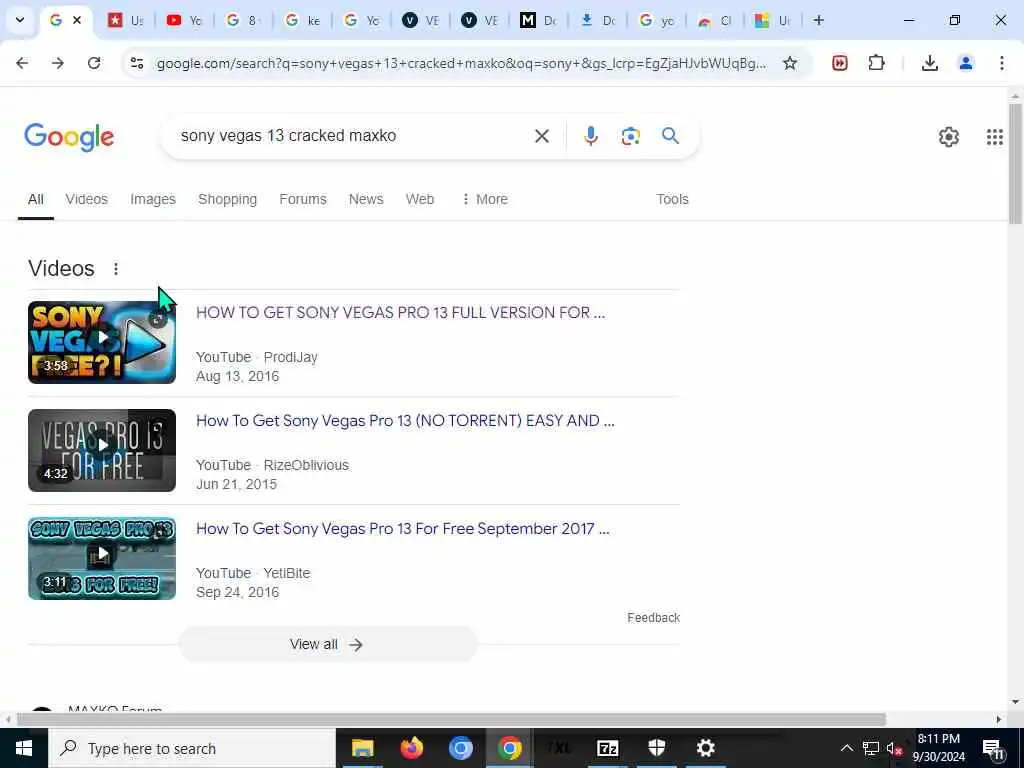Click into the Google search box
The height and width of the screenshot is (768, 1024).
(x=351, y=136)
